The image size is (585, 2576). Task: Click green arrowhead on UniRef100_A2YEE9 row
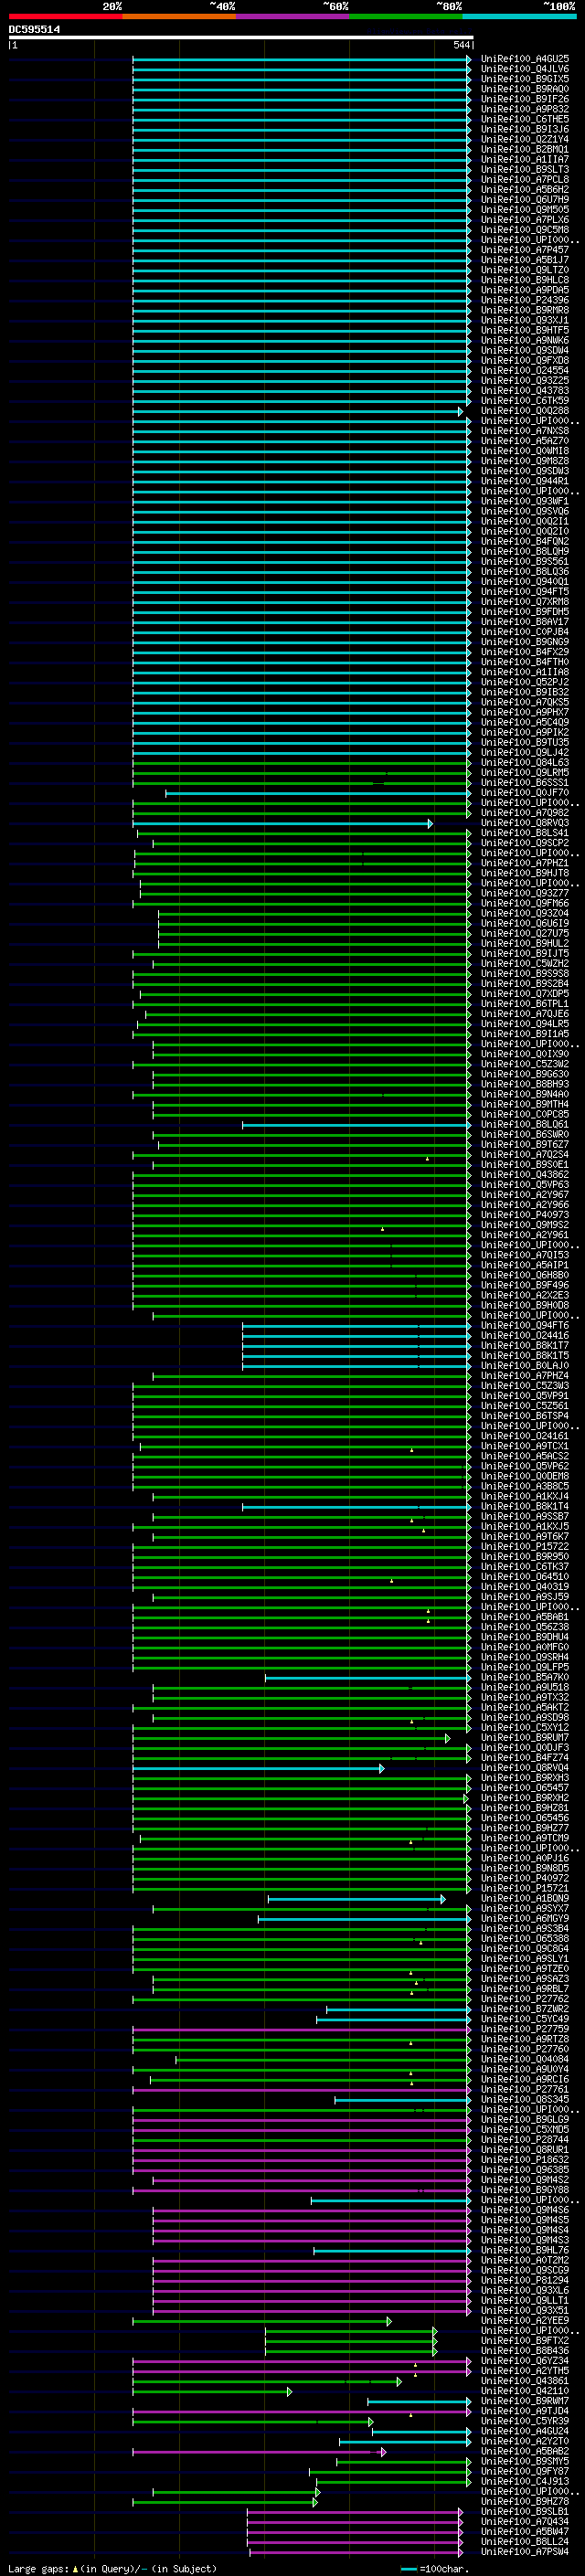pos(388,2320)
